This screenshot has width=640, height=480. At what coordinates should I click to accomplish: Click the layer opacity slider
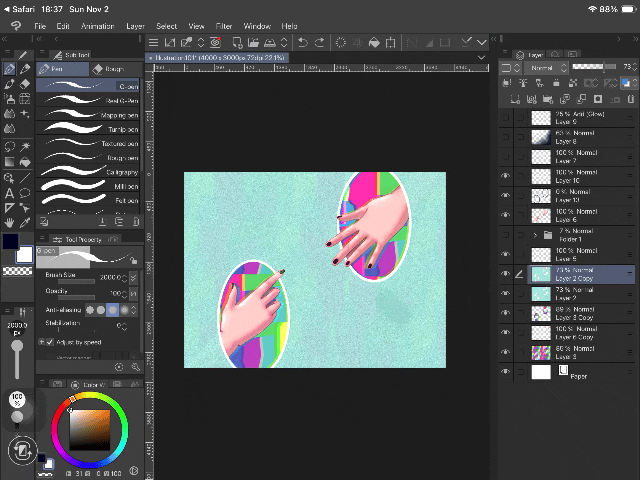click(x=596, y=68)
